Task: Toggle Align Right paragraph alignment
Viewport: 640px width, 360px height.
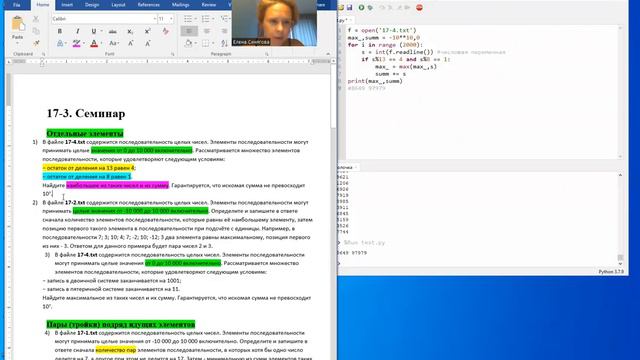Action: pyautogui.click(x=224, y=31)
